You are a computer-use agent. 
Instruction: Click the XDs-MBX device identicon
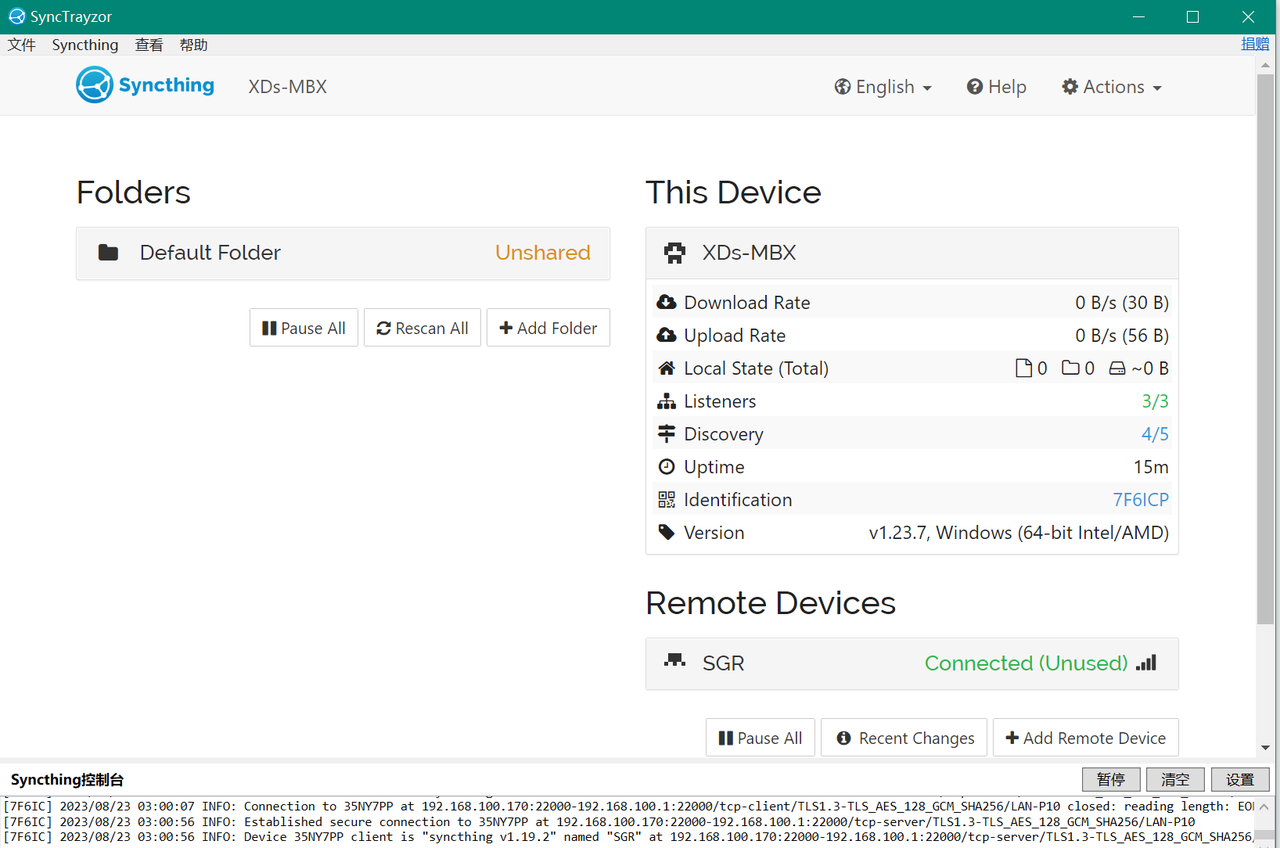coord(675,253)
